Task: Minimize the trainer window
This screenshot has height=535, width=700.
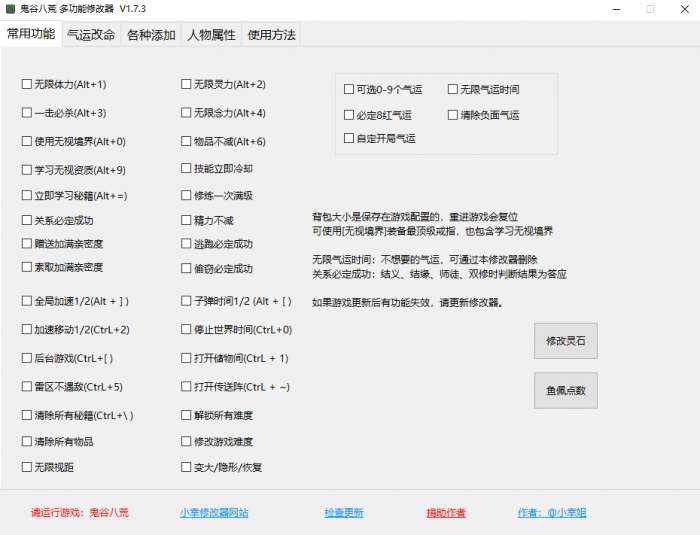Action: click(x=617, y=9)
